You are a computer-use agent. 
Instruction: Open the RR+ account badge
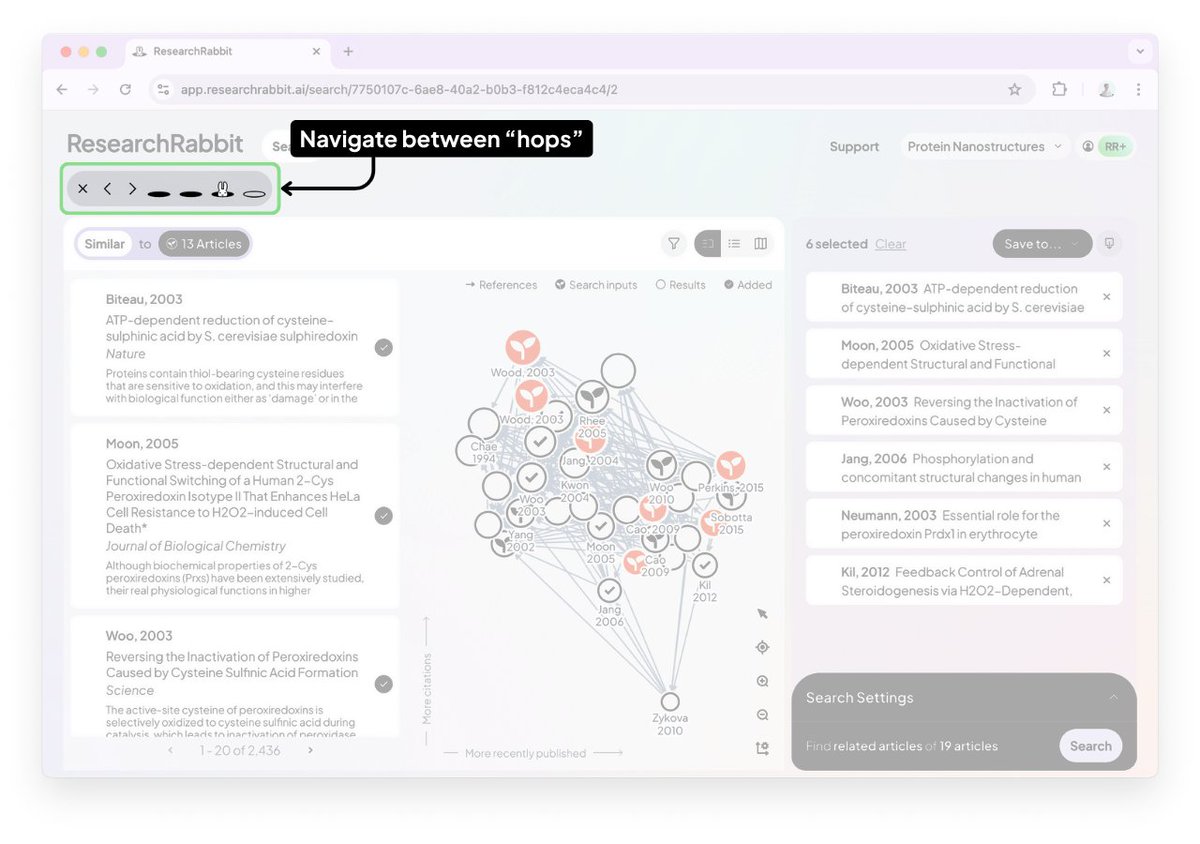coord(1108,147)
